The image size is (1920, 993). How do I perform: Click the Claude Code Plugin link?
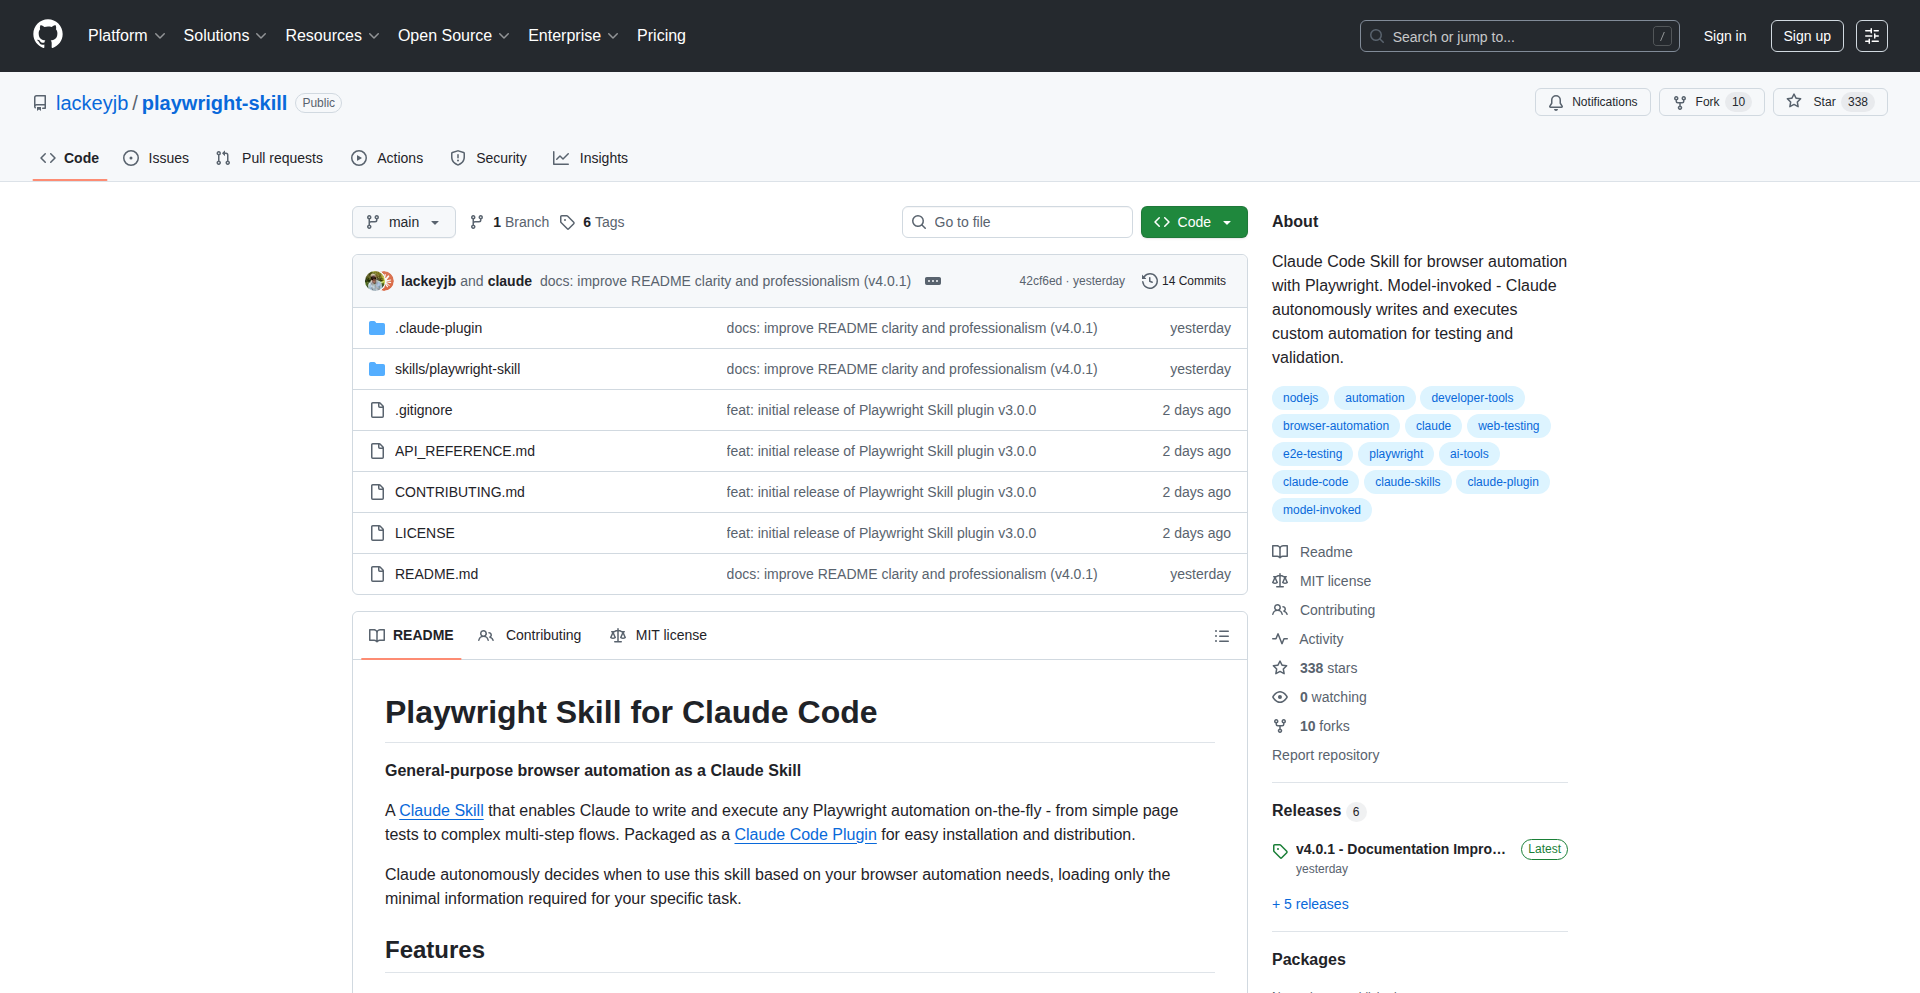point(805,835)
